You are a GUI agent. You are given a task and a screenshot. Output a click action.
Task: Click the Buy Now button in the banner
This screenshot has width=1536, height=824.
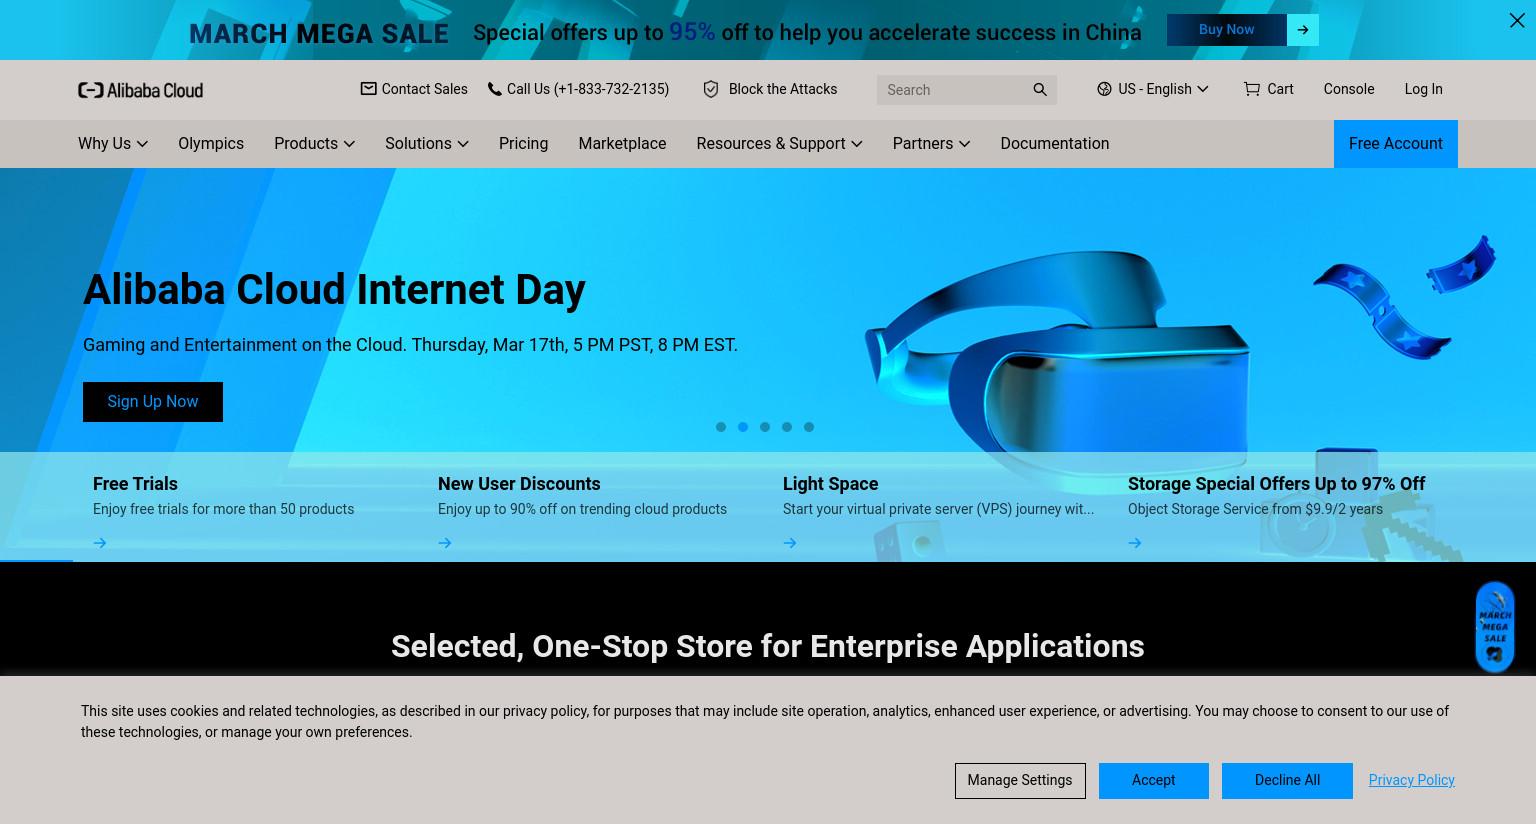[x=1227, y=30]
